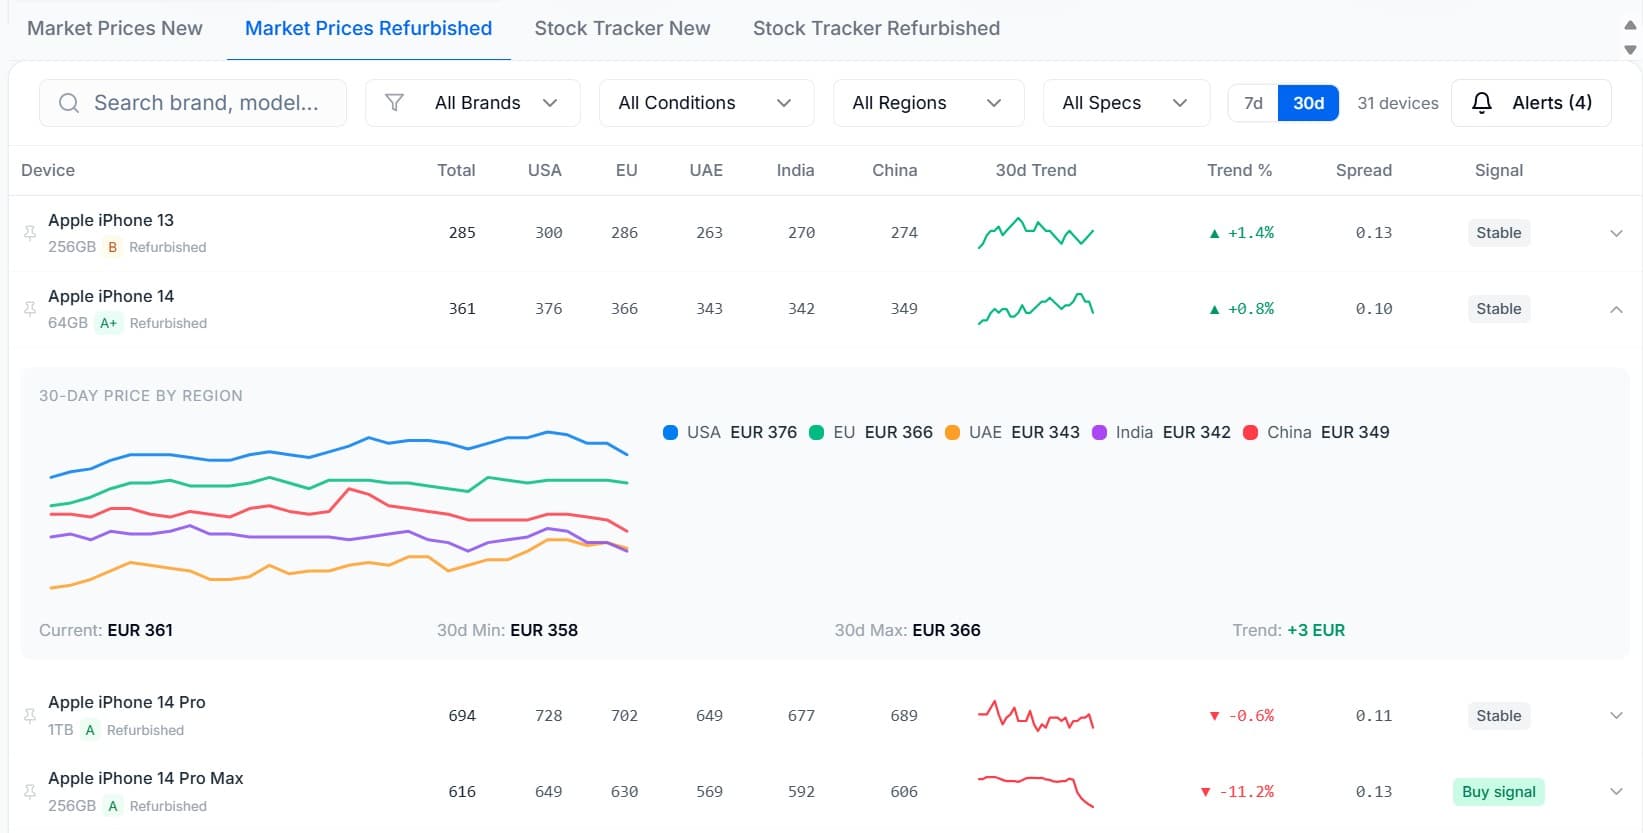Open the All Brands dropdown
Screen dimensions: 1643x833
(473, 103)
